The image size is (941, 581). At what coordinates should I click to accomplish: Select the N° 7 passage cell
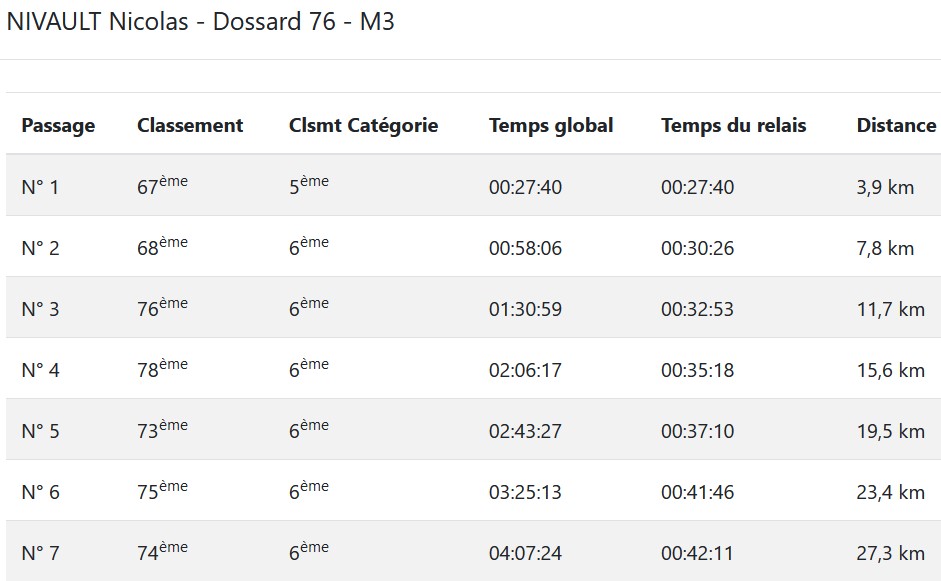tap(40, 553)
